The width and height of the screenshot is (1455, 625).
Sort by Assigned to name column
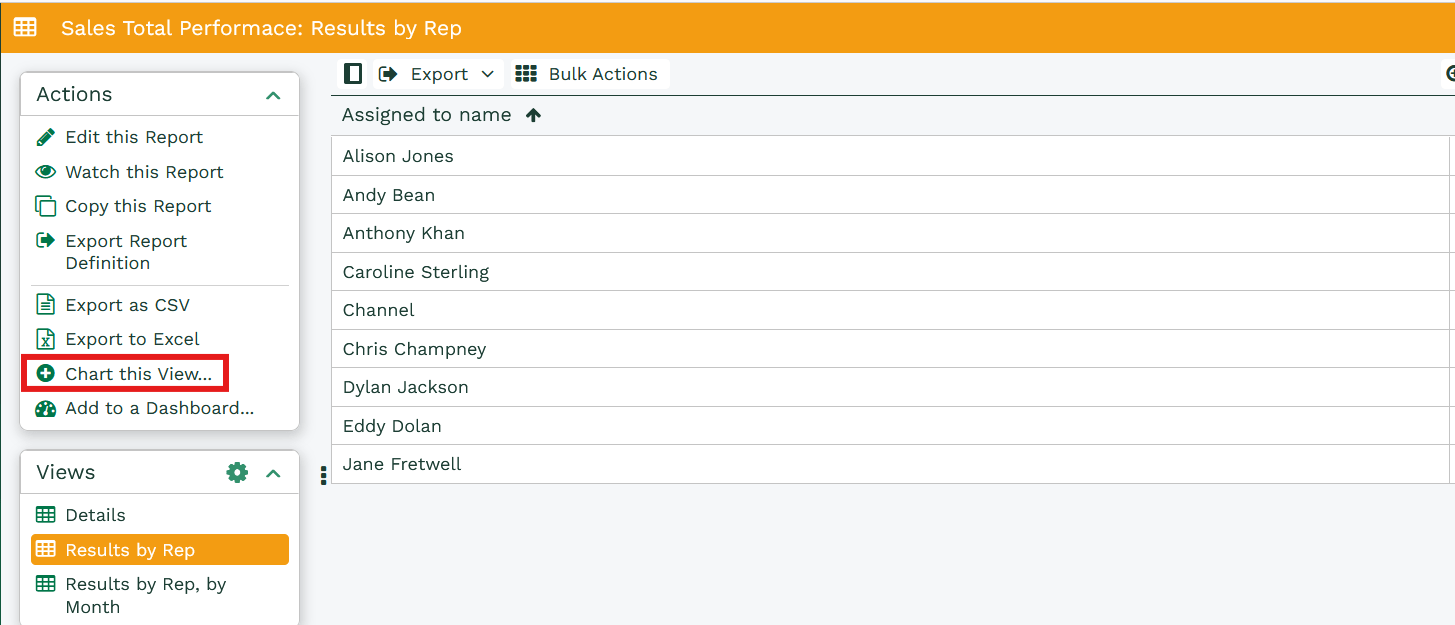click(427, 115)
